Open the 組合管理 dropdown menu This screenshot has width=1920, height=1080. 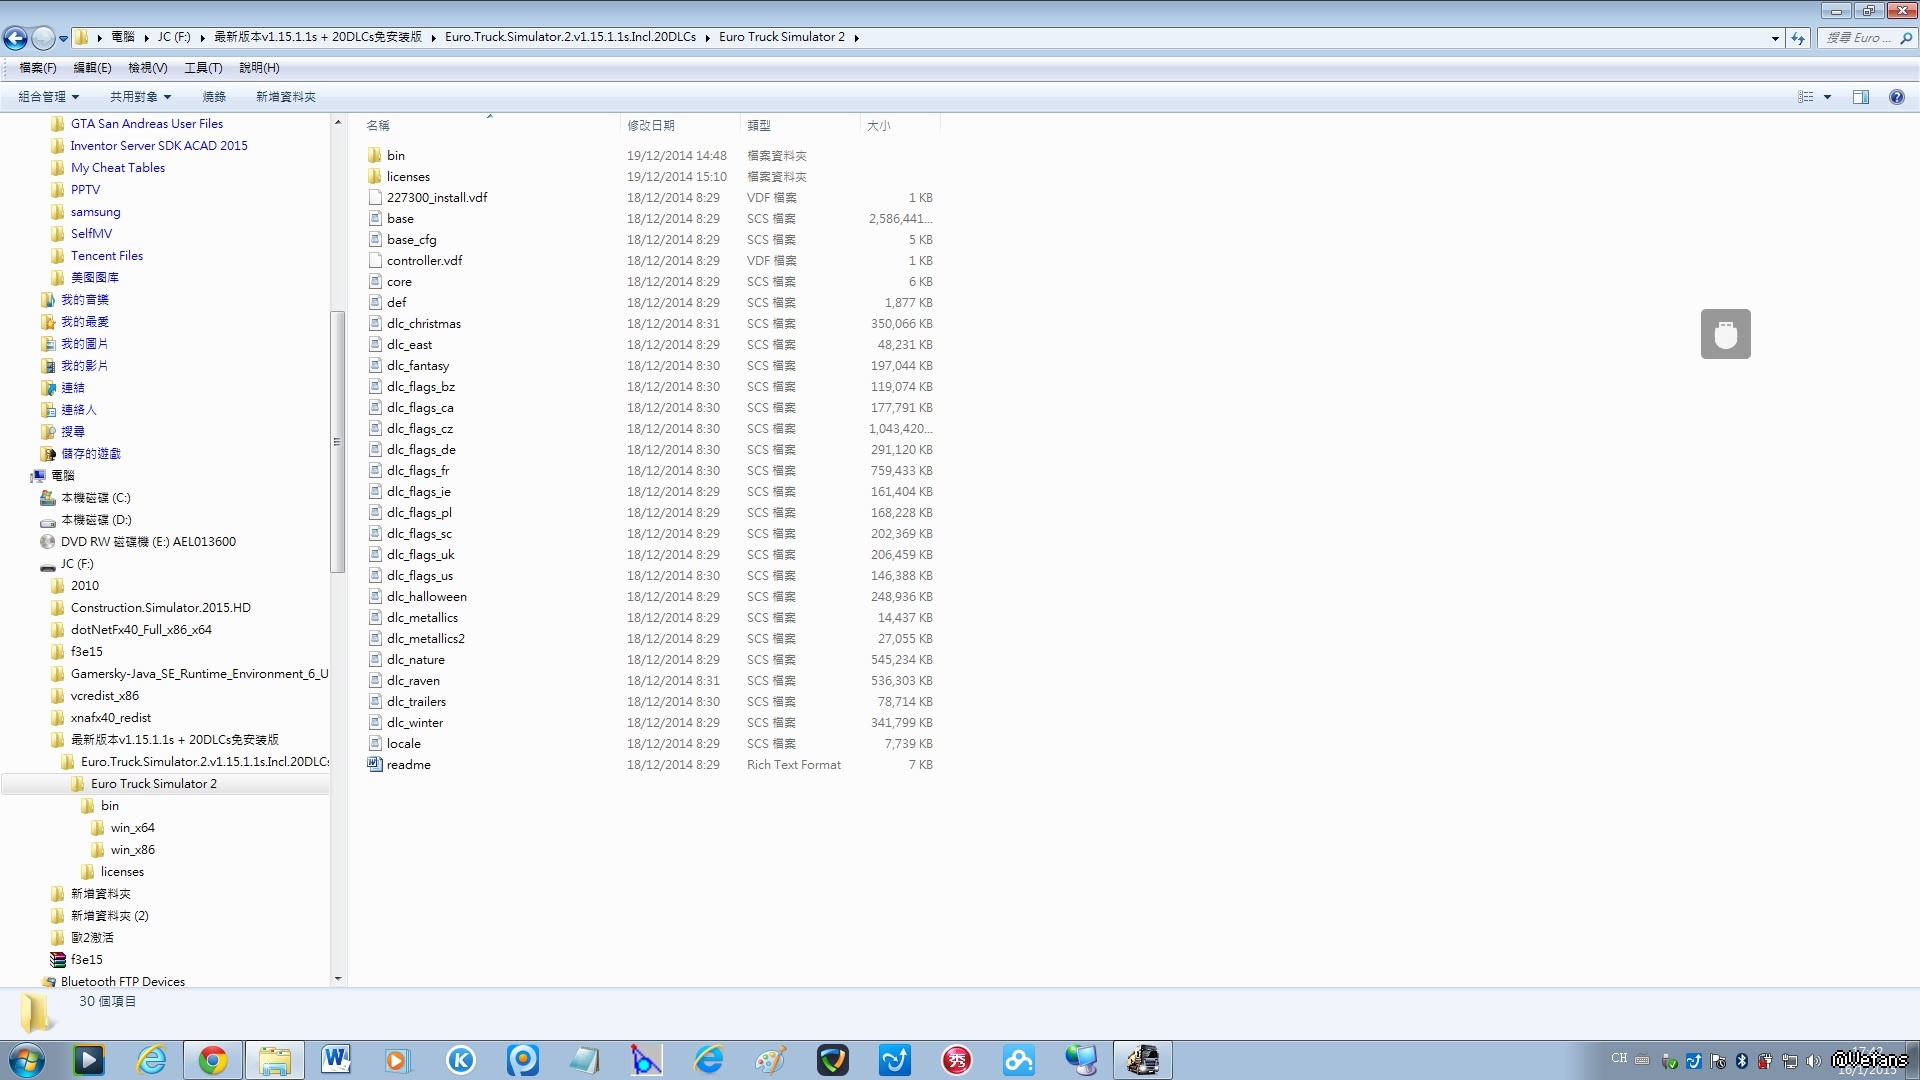point(48,97)
